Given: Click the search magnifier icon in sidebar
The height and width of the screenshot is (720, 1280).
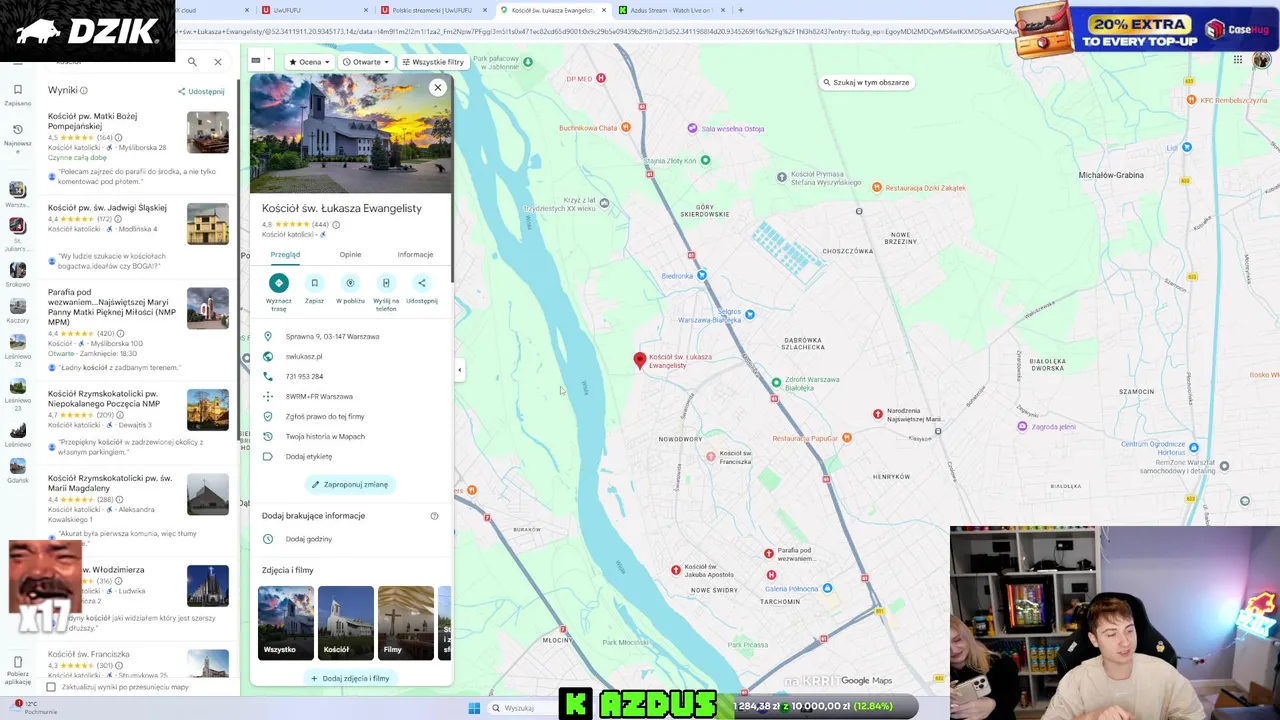Looking at the screenshot, I should pos(192,62).
